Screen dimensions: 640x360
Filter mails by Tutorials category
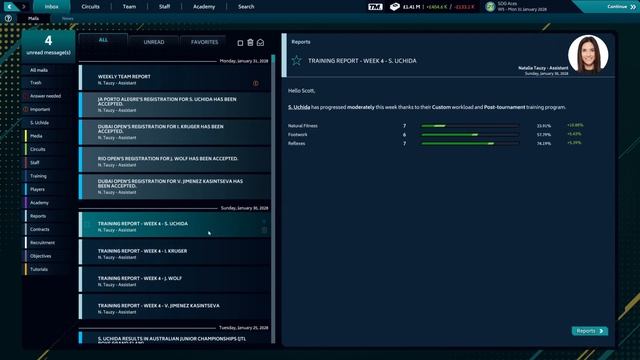[49, 269]
